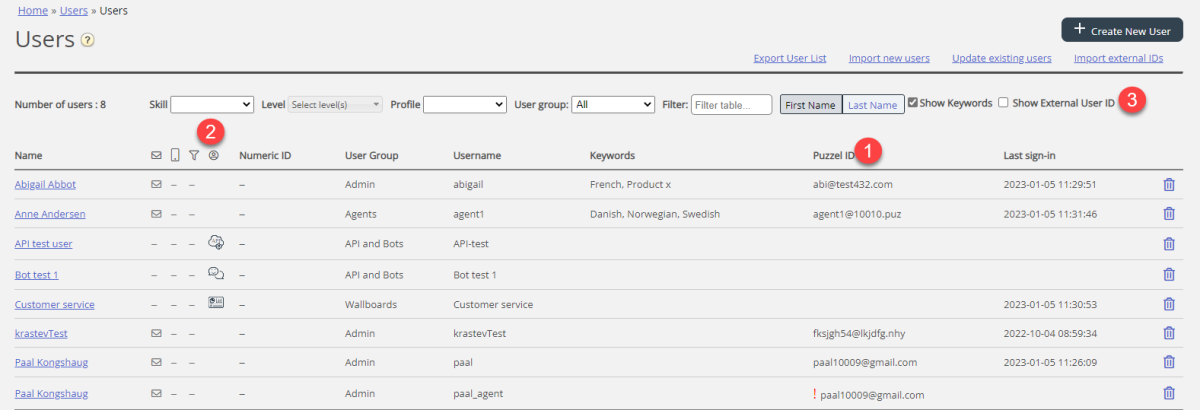1200x410 pixels.
Task: Click the envelope icon in column header
Action: point(156,156)
